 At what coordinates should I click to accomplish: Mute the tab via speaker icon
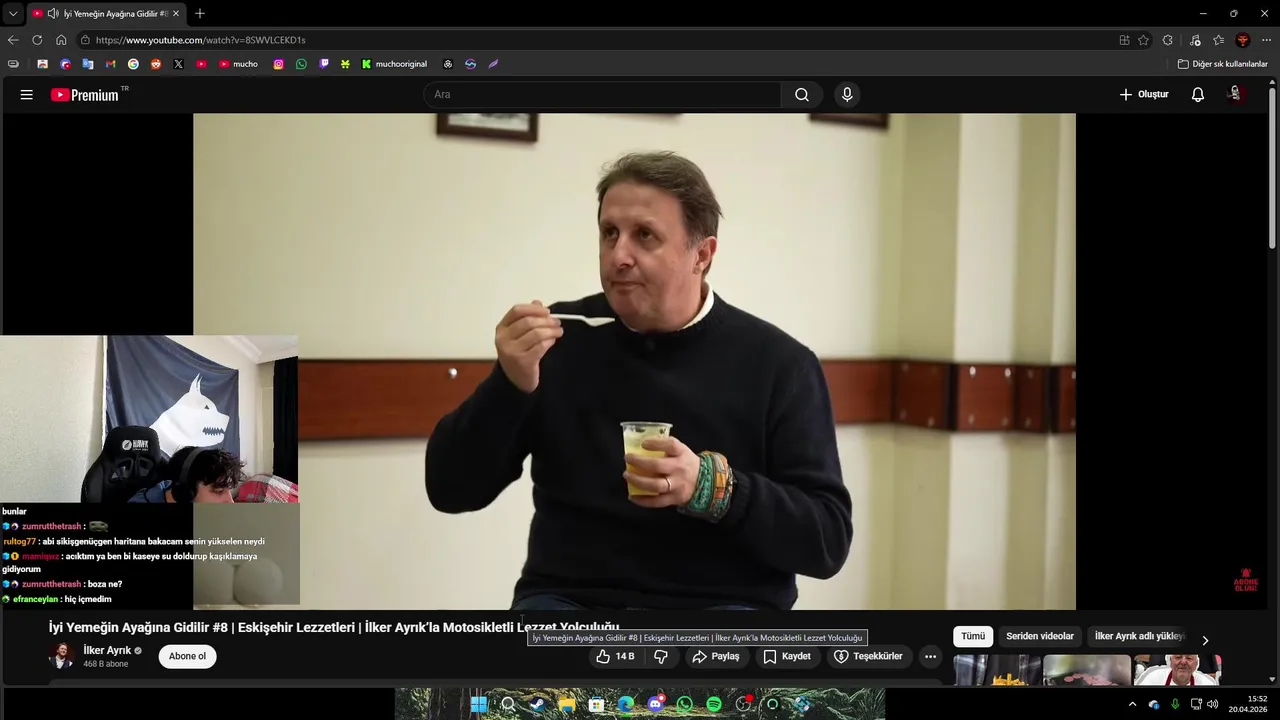(52, 14)
